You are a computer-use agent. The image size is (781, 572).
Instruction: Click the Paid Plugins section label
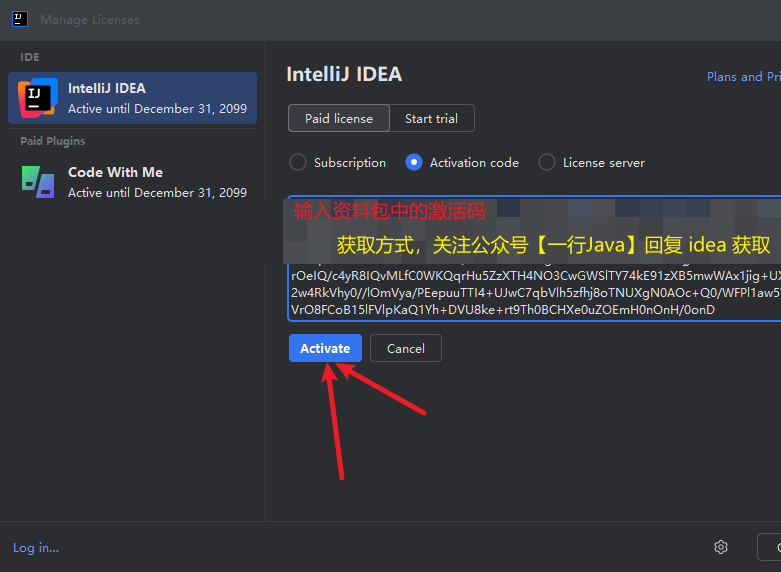pyautogui.click(x=53, y=141)
